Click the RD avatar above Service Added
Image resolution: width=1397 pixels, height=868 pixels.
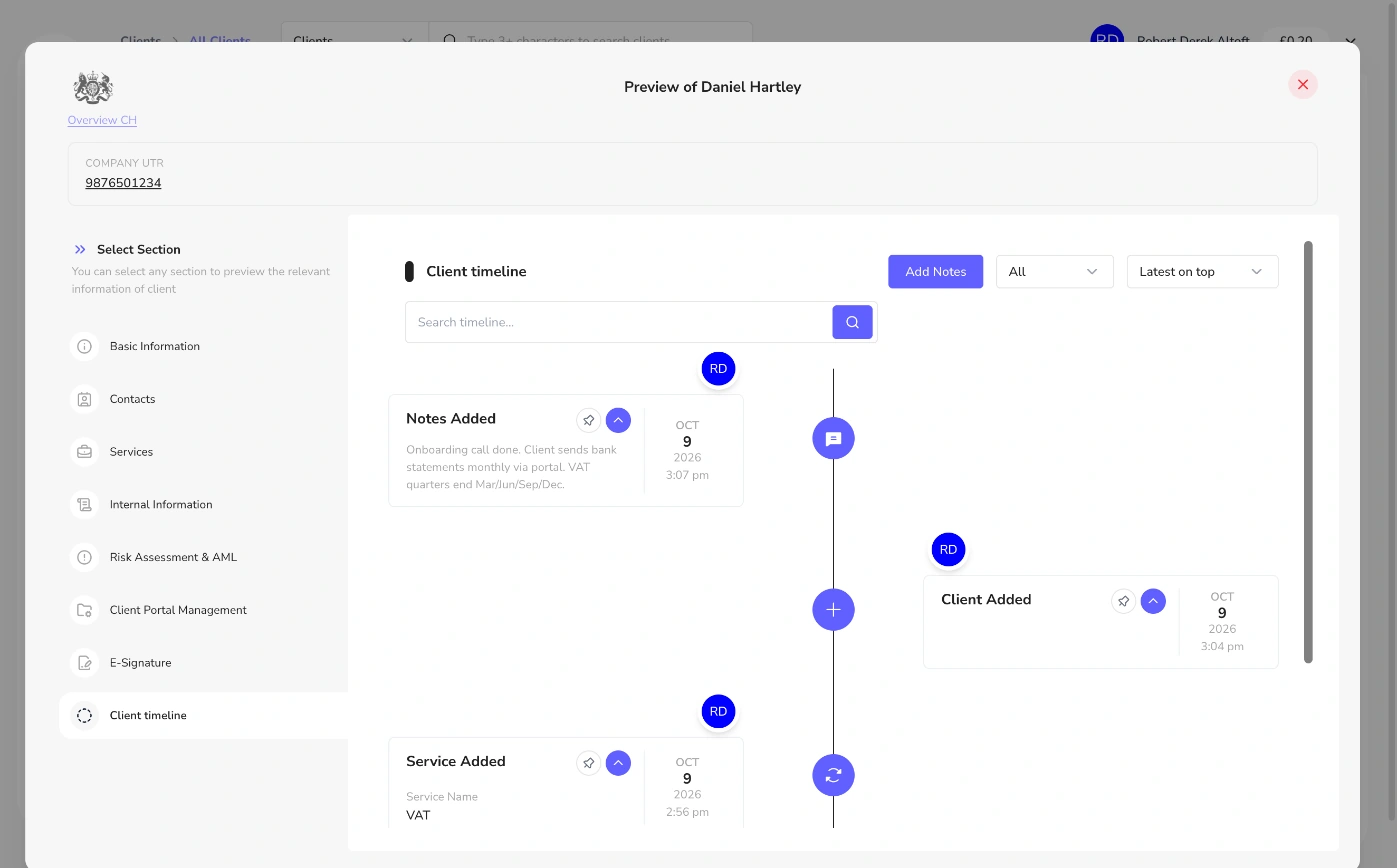pyautogui.click(x=718, y=712)
